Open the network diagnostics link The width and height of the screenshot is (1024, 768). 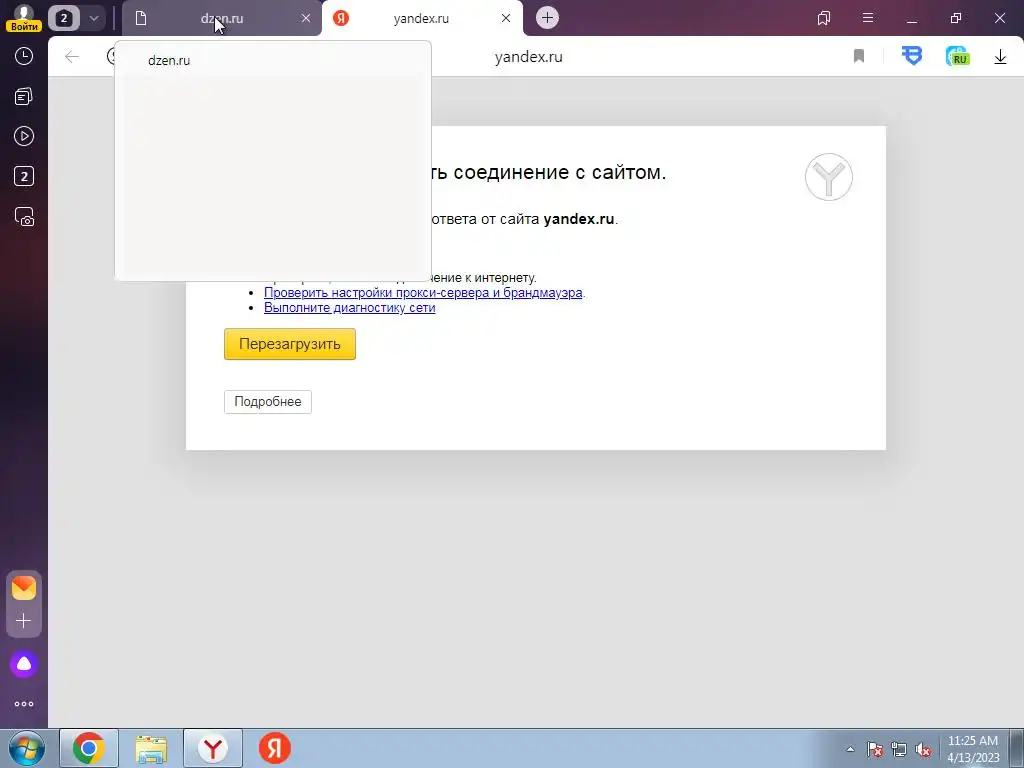pyautogui.click(x=349, y=308)
